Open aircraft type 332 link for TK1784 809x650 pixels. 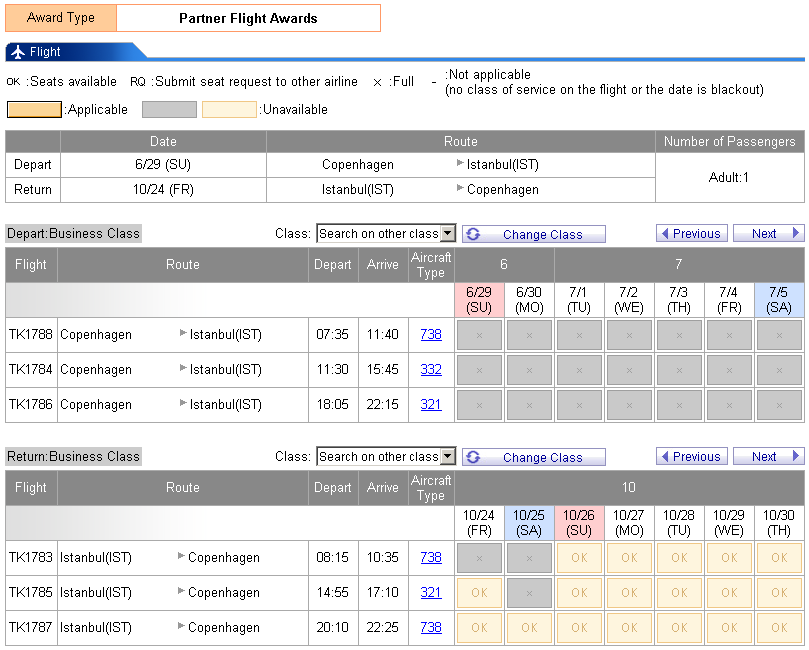(x=431, y=370)
